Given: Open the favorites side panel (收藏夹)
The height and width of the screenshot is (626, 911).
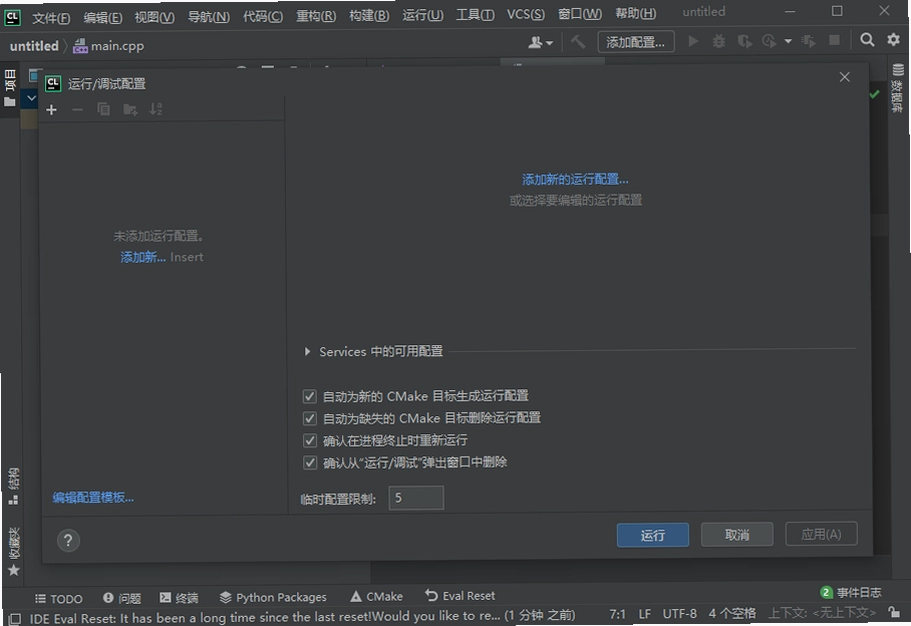Looking at the screenshot, I should 14,552.
